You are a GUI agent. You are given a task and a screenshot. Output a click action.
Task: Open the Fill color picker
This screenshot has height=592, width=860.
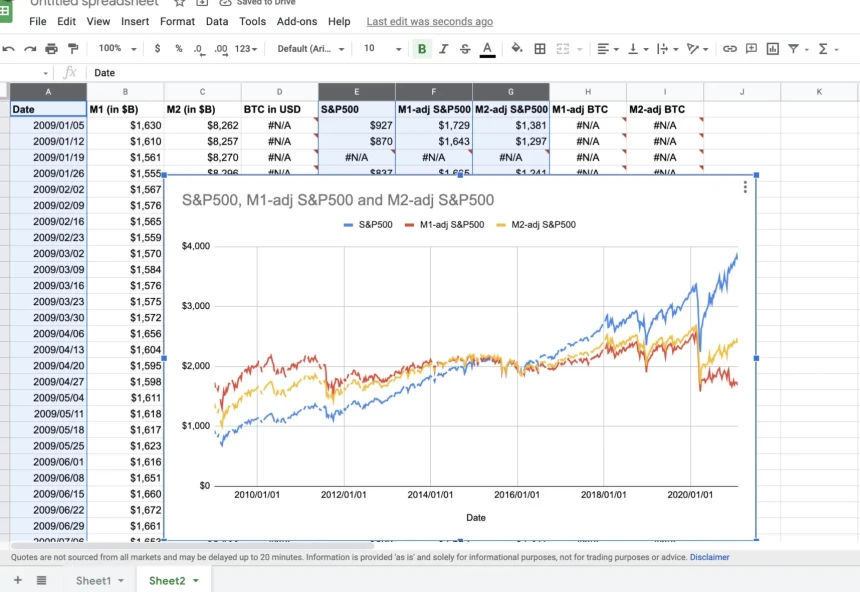pyautogui.click(x=516, y=48)
